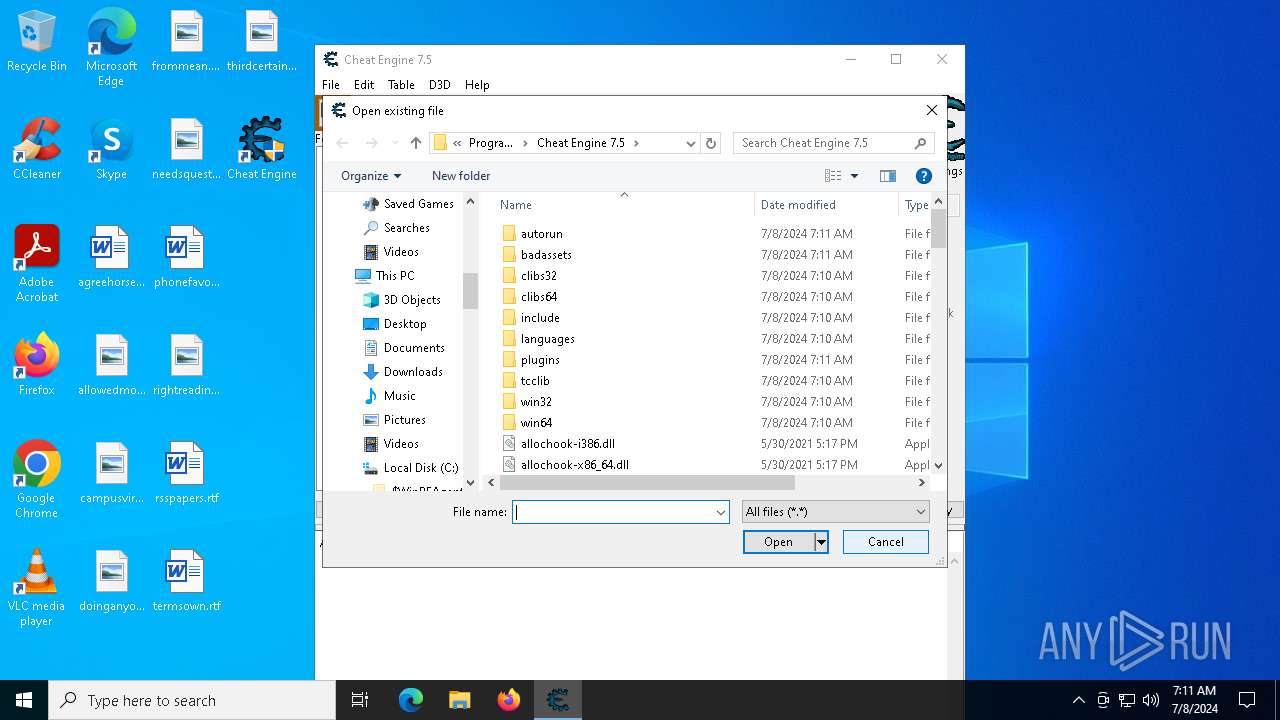The image size is (1280, 720).
Task: Click the Cheat Engine taskbar icon
Action: 558,700
